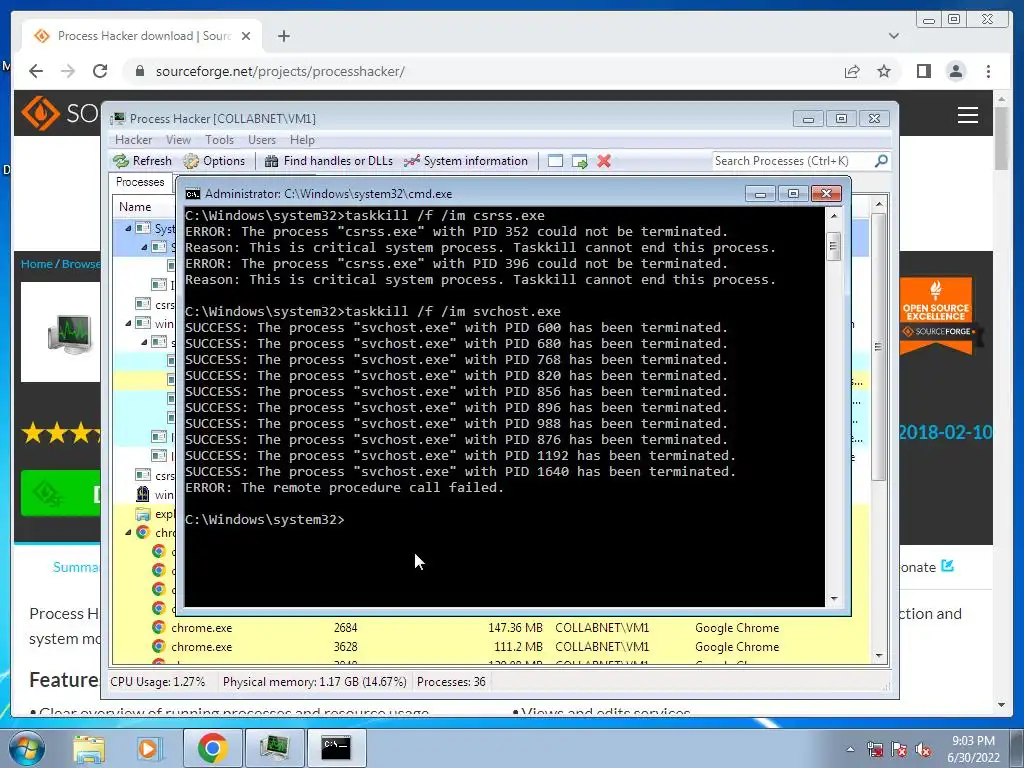The image size is (1024, 768).
Task: Select the explorer process icon row
Action: tap(142, 514)
